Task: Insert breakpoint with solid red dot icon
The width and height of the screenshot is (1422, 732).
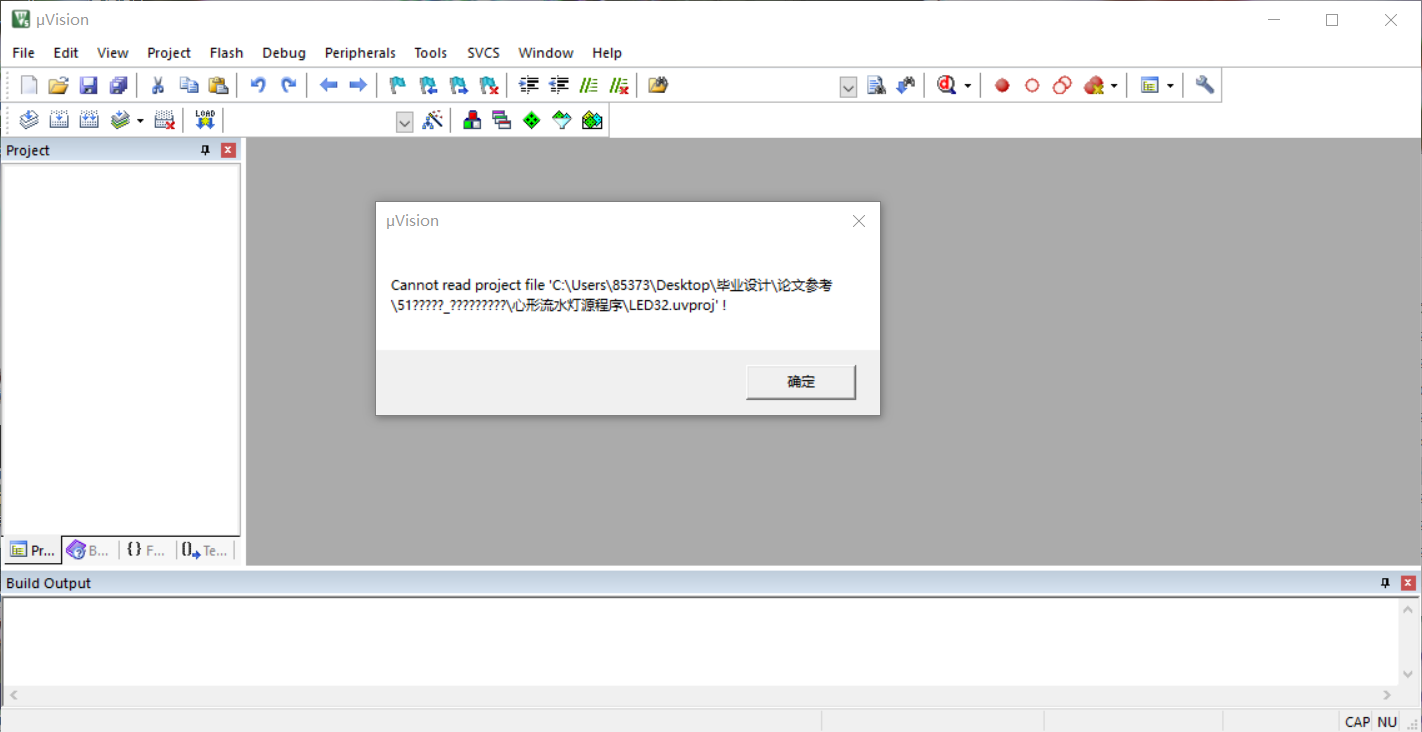Action: 1002,86
